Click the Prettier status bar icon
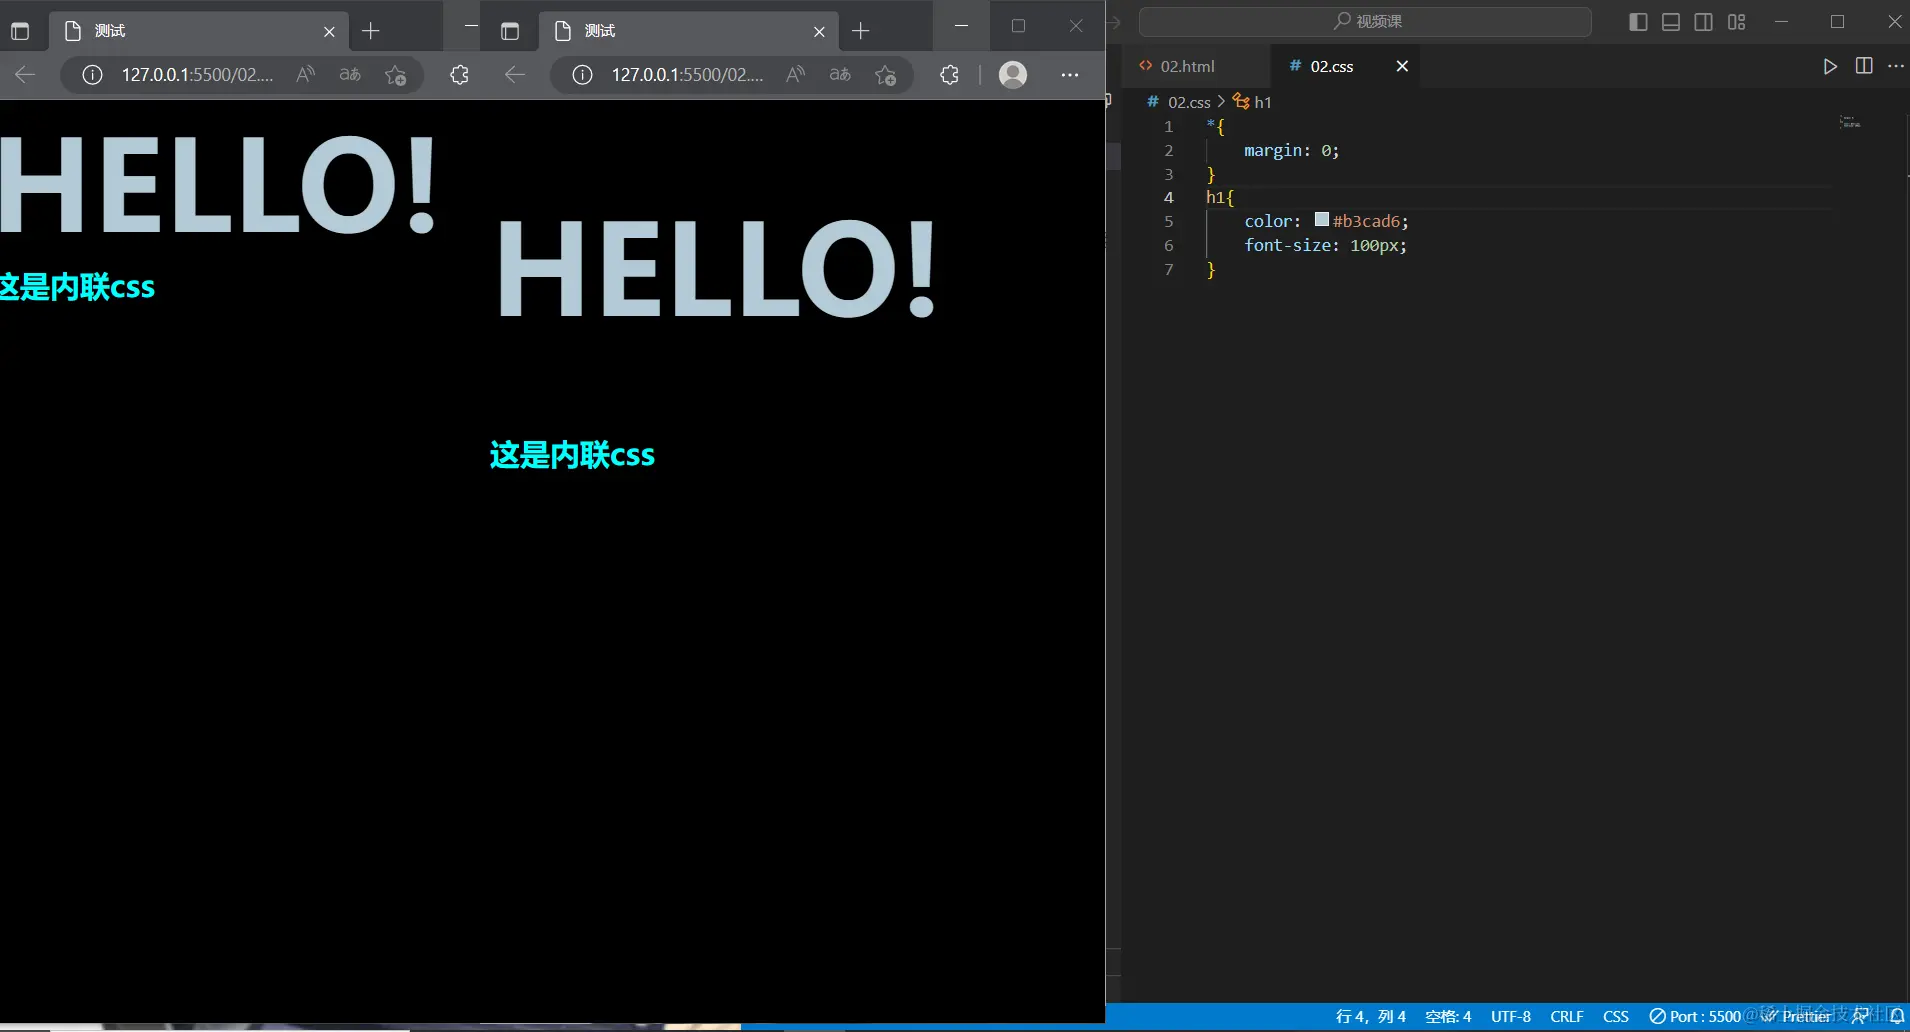Image resolution: width=1910 pixels, height=1032 pixels. click(1797, 1016)
